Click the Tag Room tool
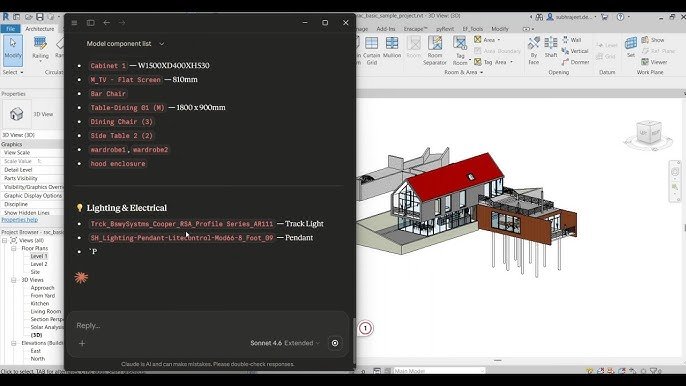This screenshot has width=686, height=386. [460, 50]
